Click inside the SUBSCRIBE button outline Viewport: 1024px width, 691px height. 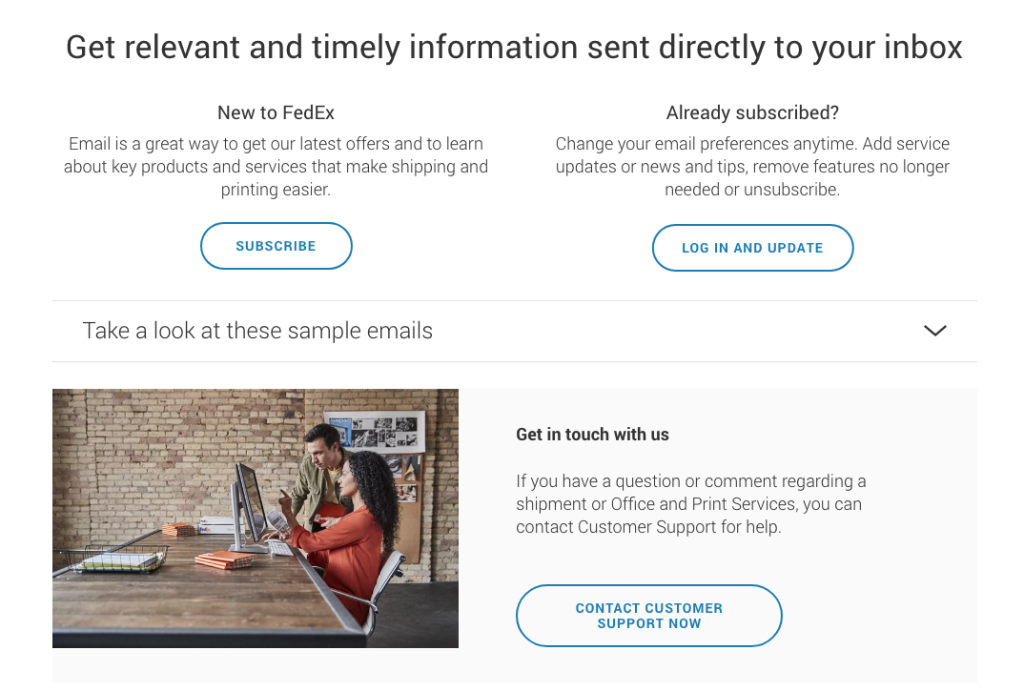[276, 245]
